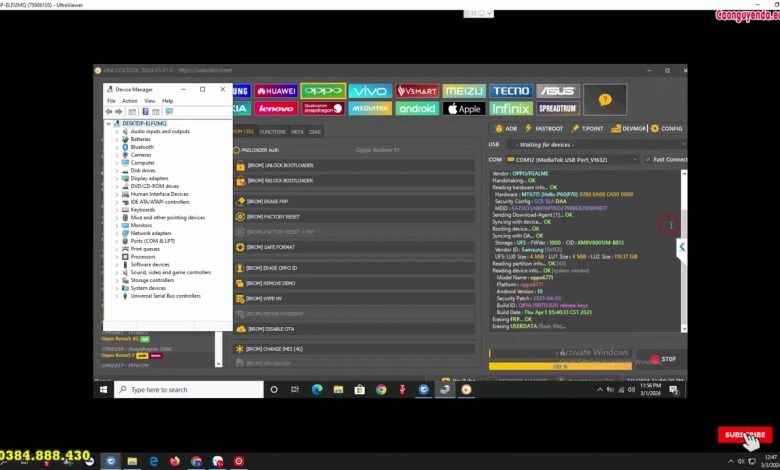Open DEVMGR from the UnlockTool toolbar

(x=628, y=128)
